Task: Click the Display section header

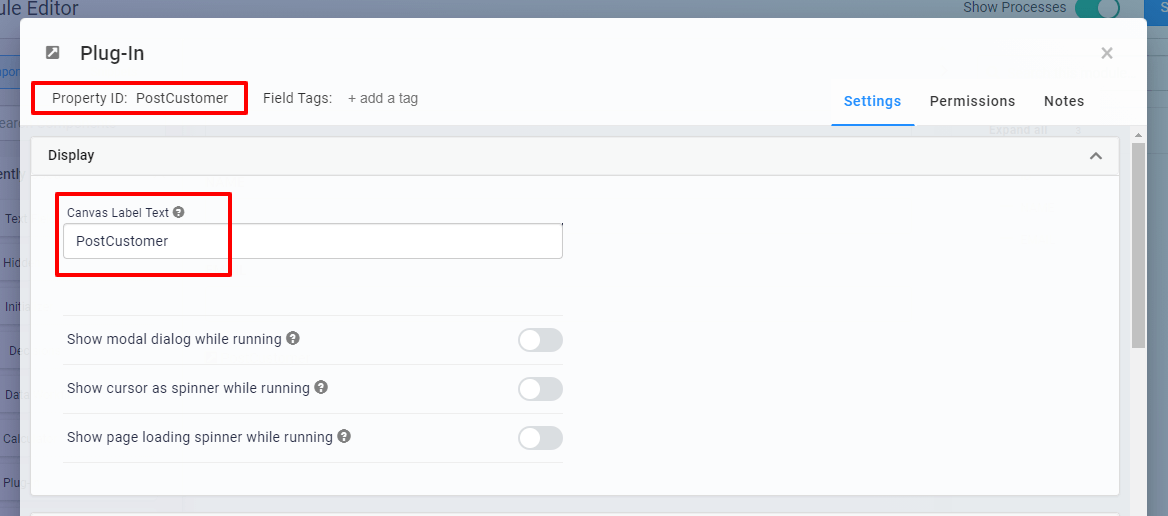Action: [x=72, y=156]
